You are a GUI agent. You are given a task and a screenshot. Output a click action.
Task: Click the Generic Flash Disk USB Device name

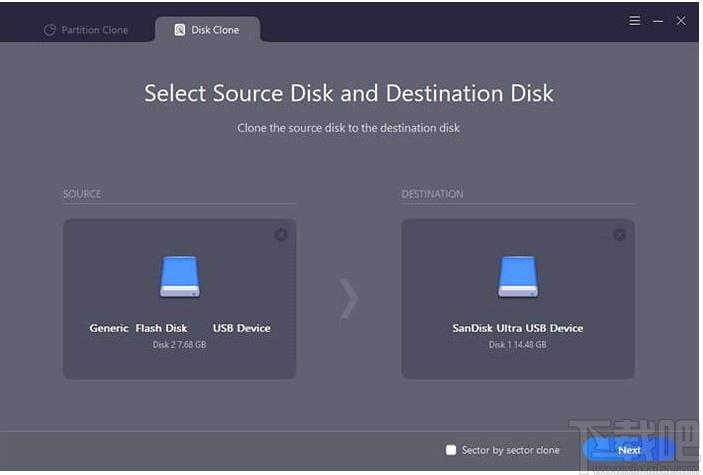tap(180, 328)
